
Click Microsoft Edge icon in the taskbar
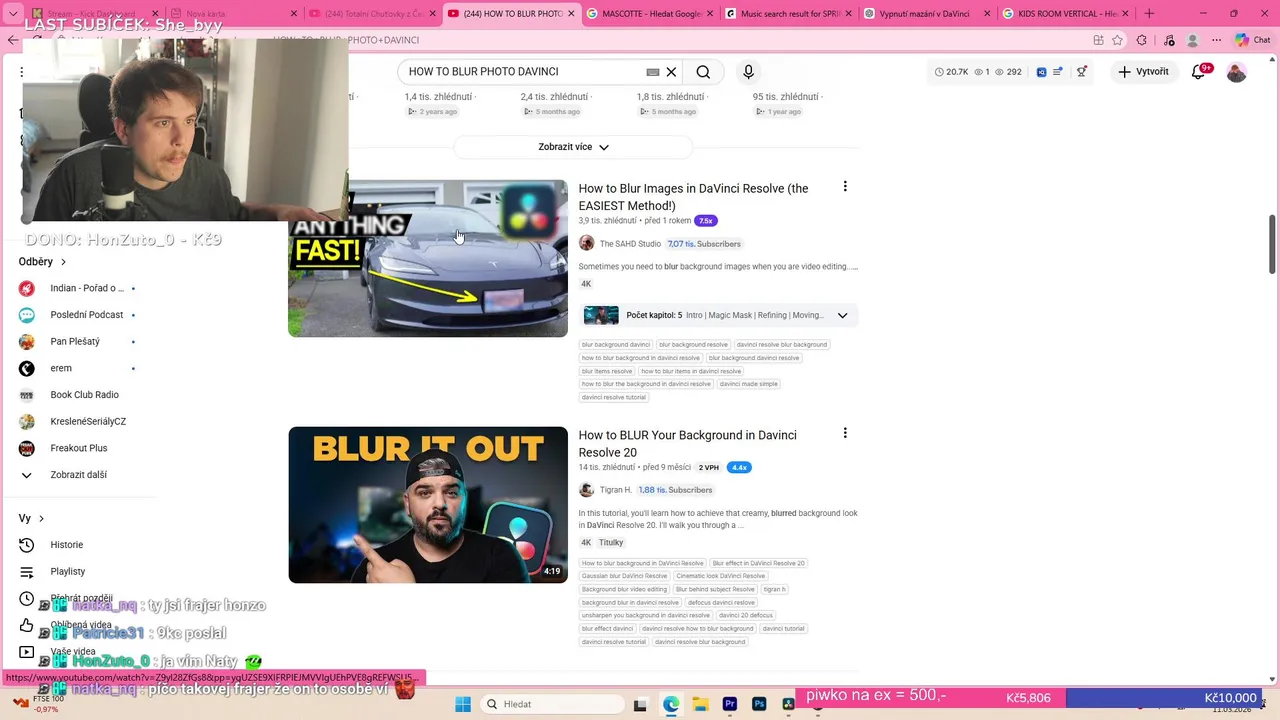671,704
